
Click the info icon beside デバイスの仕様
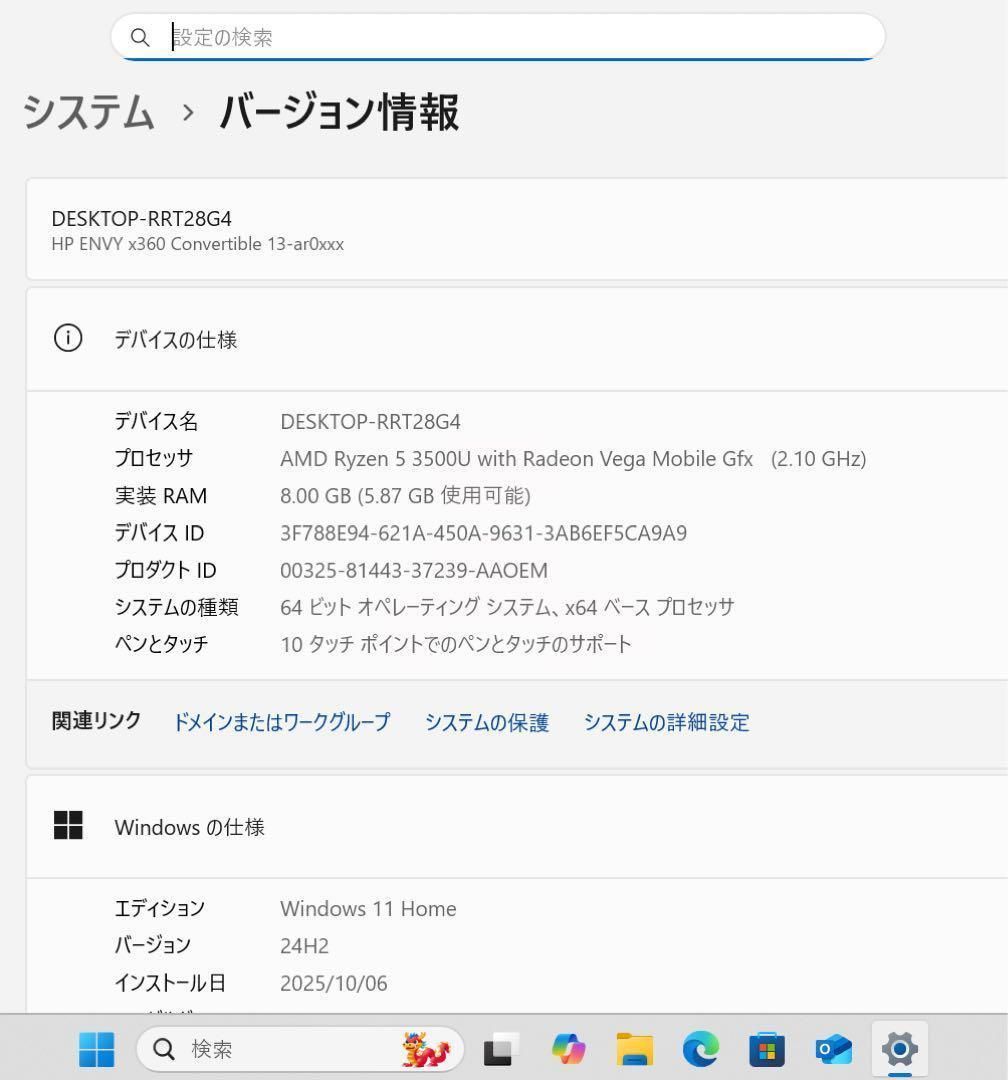[x=68, y=338]
